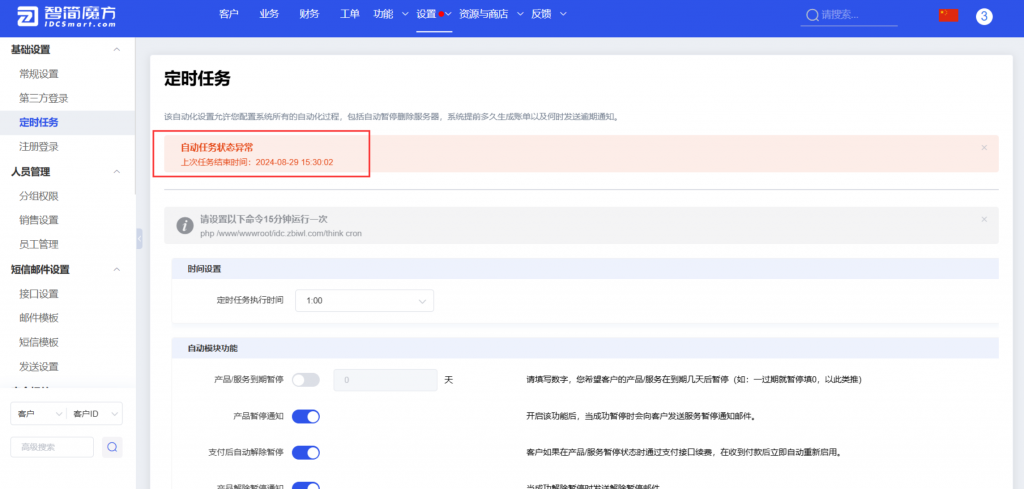Image resolution: width=1024 pixels, height=489 pixels.
Task: Go to 分组权限 in sidebar
Action: click(x=39, y=196)
